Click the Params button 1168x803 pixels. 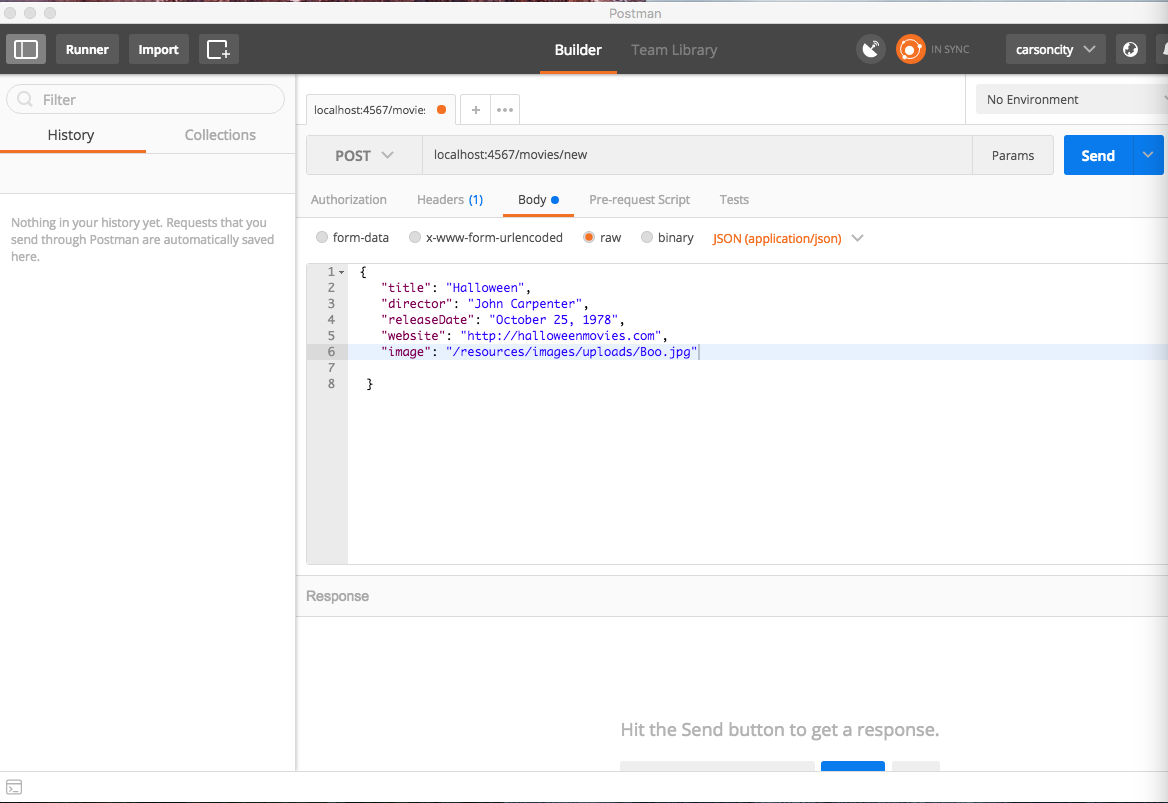(x=1012, y=155)
